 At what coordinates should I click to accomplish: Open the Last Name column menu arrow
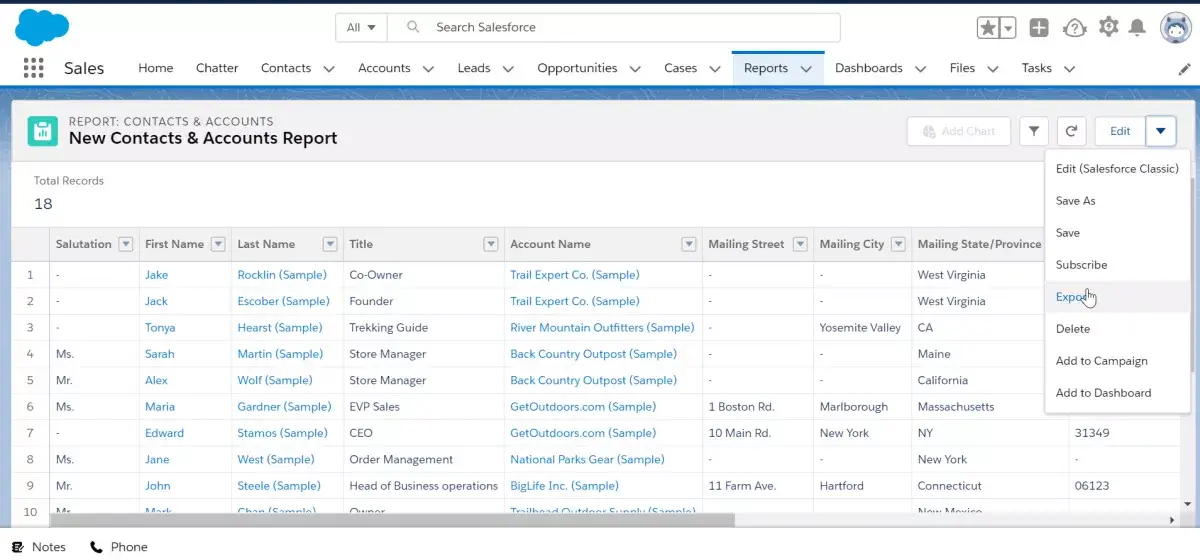tap(330, 244)
